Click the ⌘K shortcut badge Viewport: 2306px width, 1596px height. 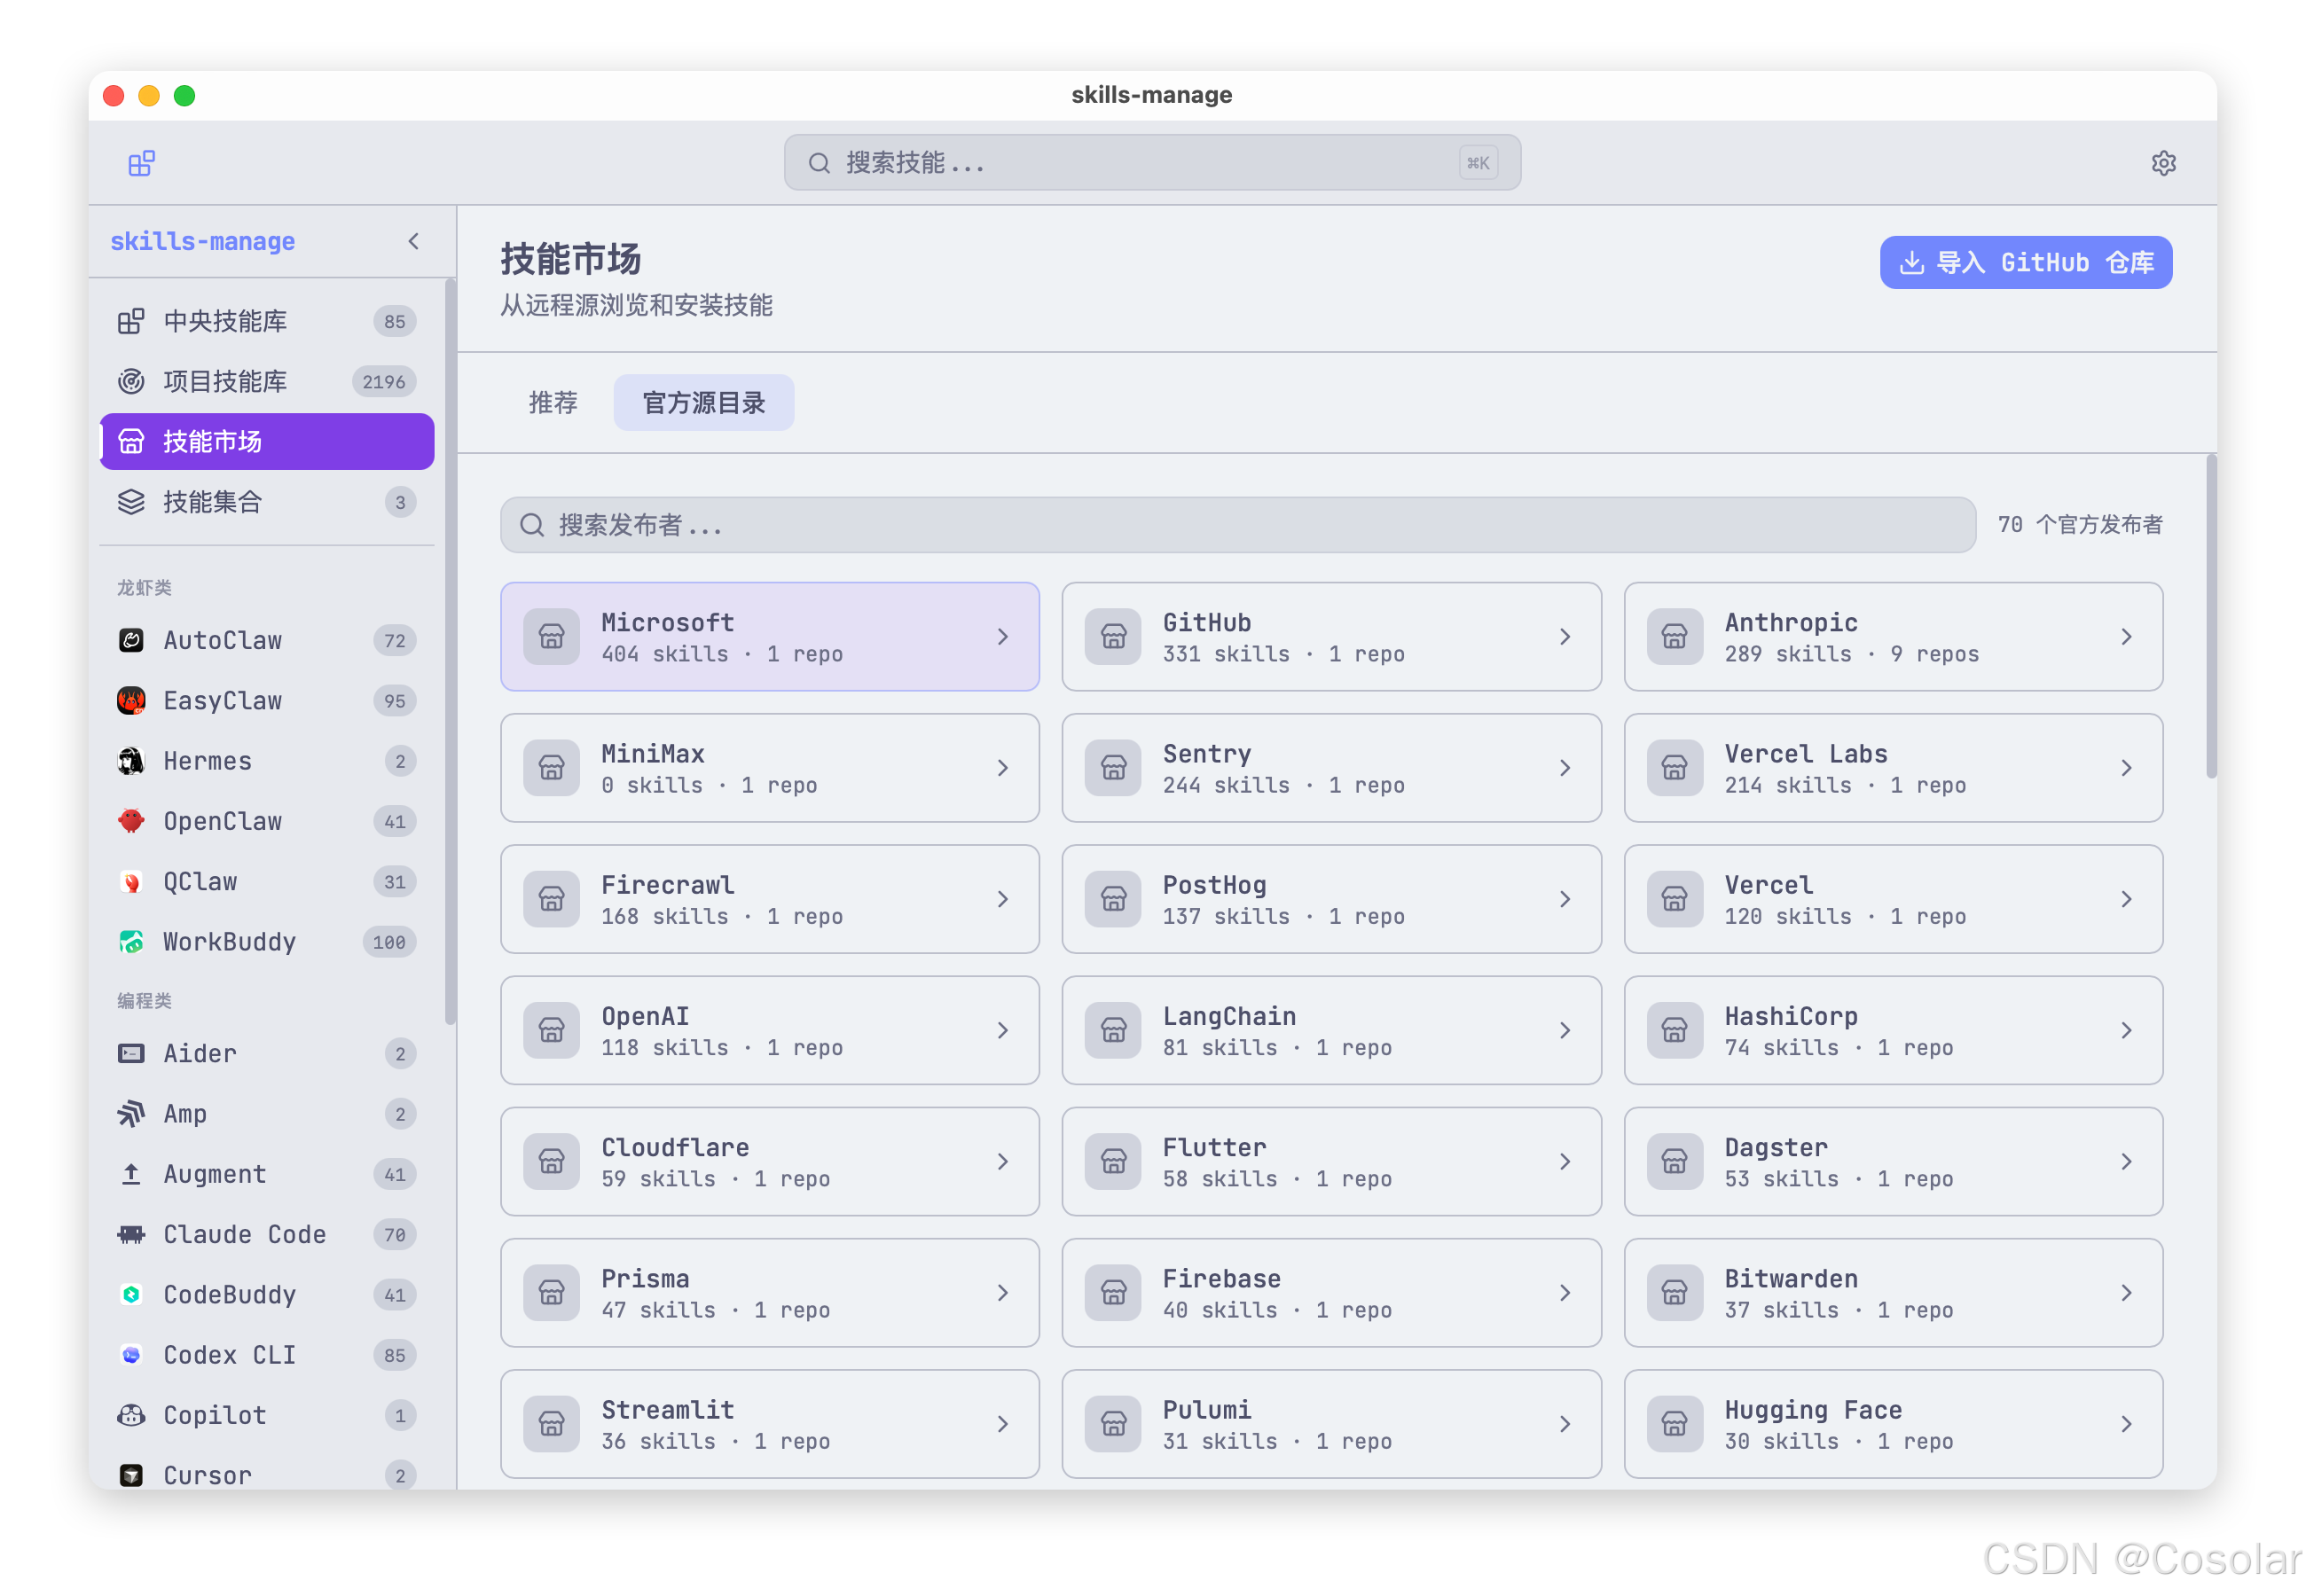(x=1478, y=163)
